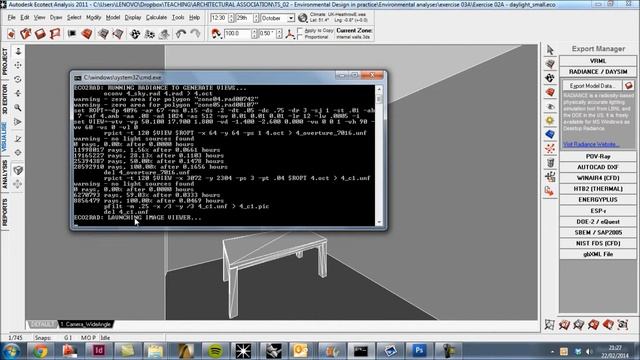
Task: Click the eye visibility icon in right strip
Action: click(x=550, y=107)
